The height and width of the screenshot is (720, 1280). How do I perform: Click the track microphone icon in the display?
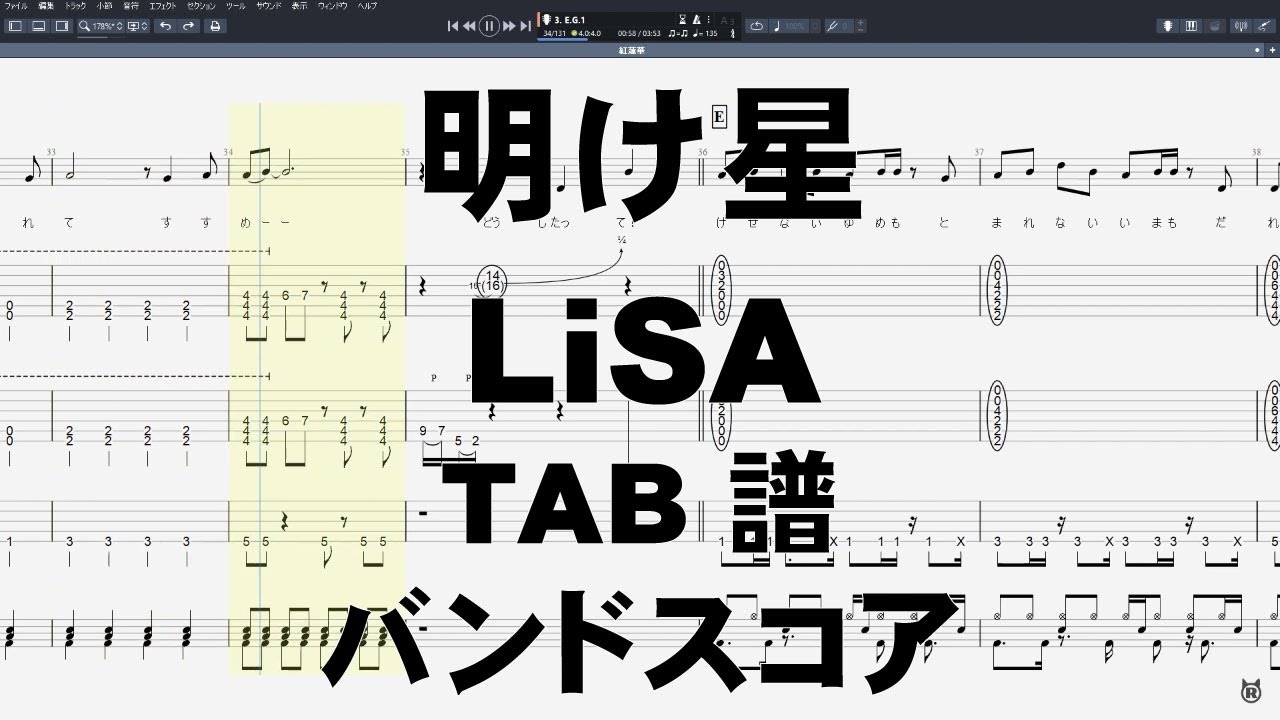(x=547, y=19)
